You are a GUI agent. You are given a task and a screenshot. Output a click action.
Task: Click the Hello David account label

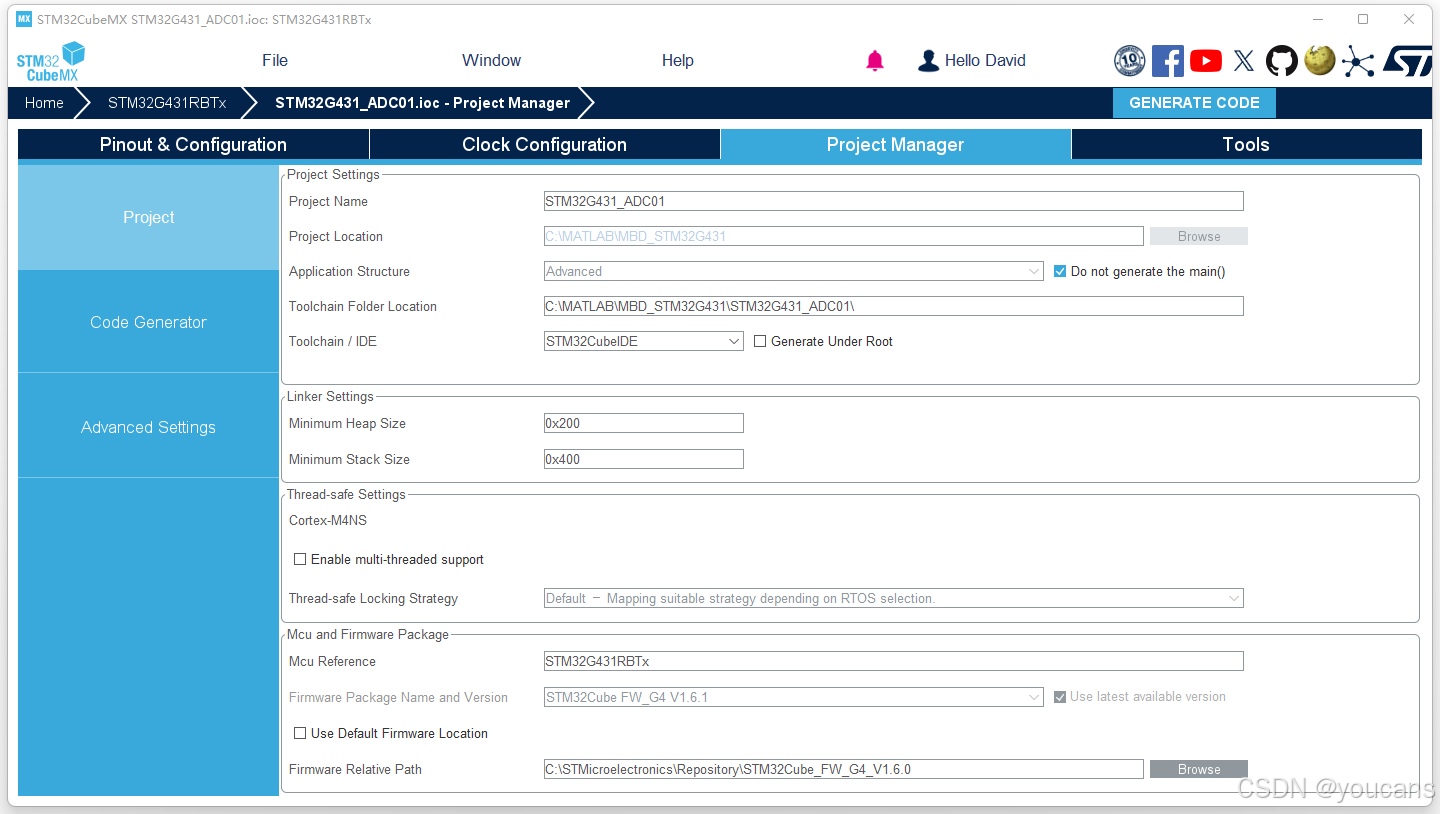point(985,61)
